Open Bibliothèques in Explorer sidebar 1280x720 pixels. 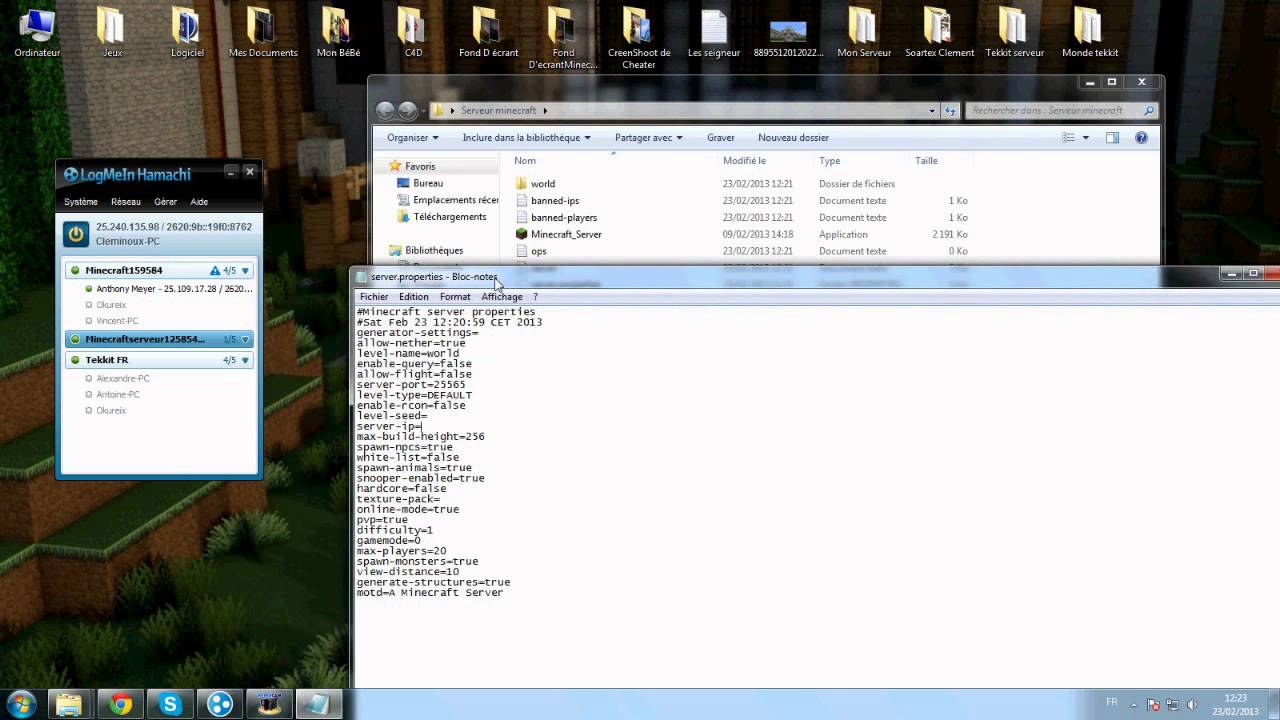[434, 251]
